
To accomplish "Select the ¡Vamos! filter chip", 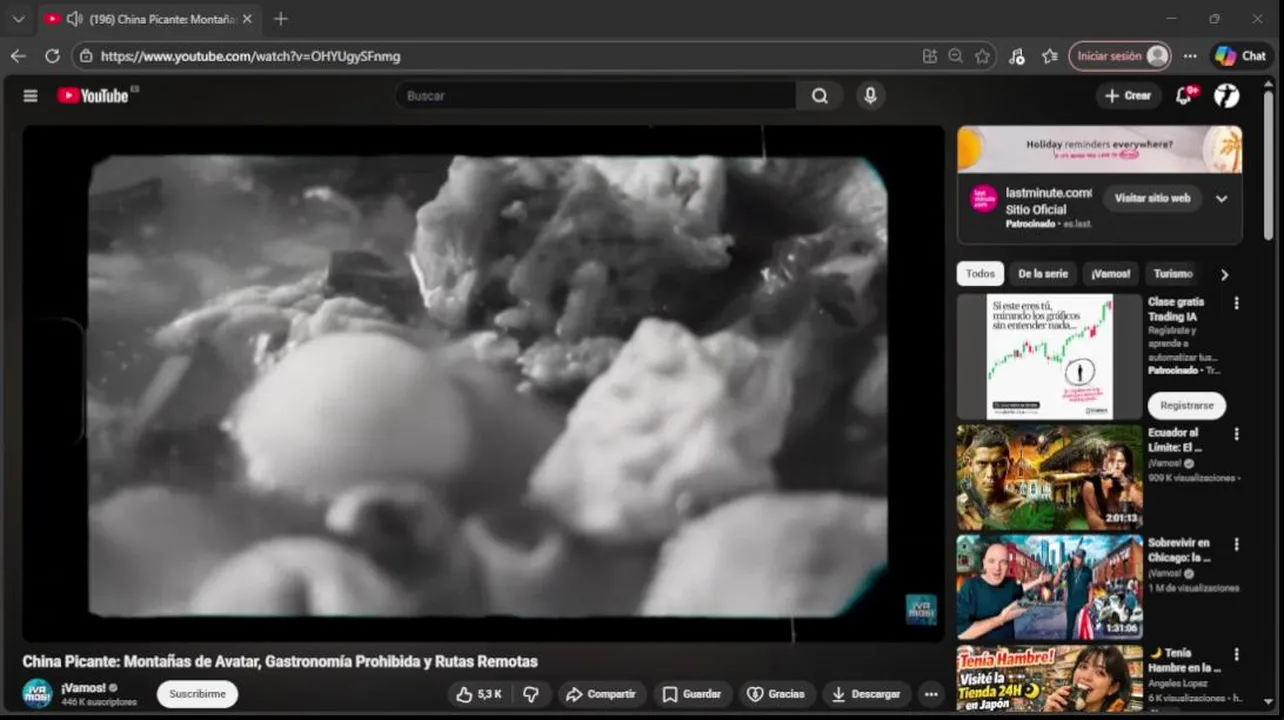I will pos(1110,274).
